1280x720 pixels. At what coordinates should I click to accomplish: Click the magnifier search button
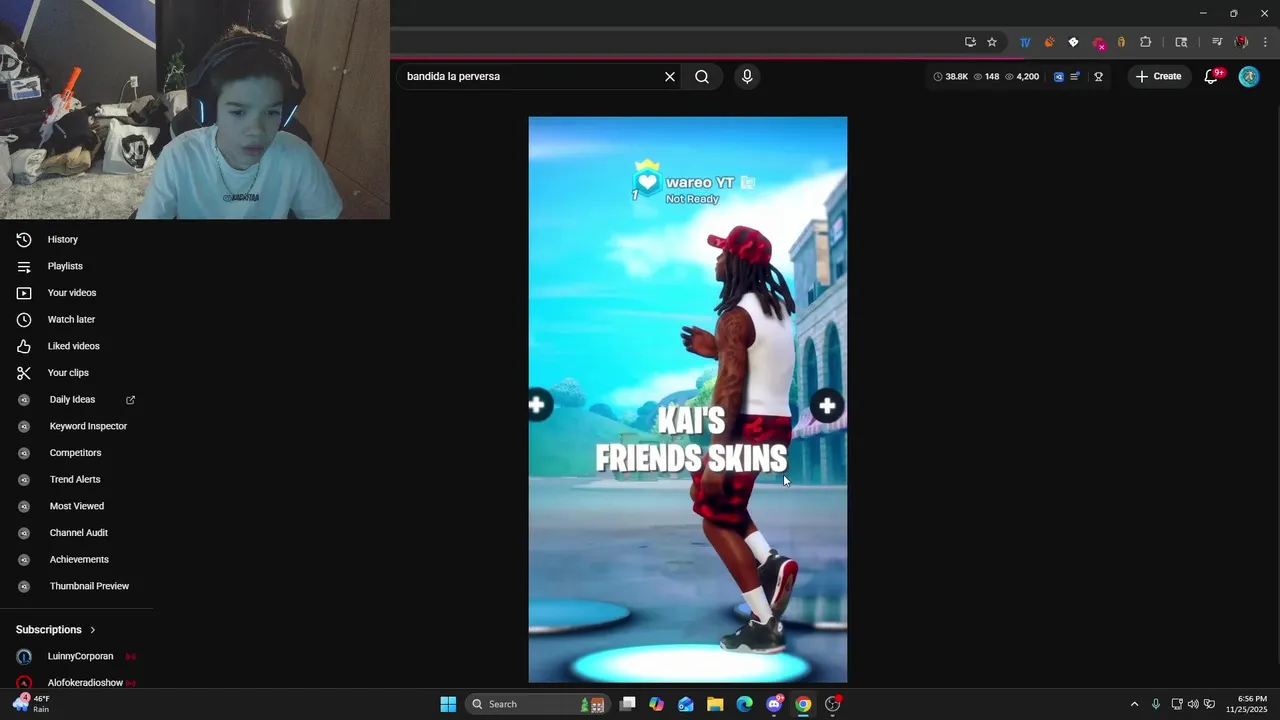pos(702,77)
